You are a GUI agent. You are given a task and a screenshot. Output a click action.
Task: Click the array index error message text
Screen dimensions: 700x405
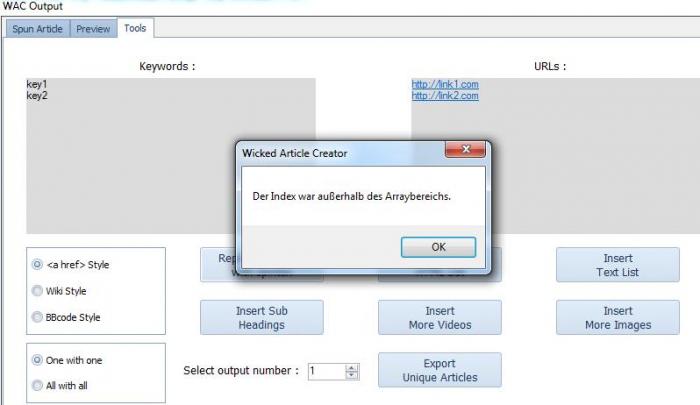tap(351, 196)
